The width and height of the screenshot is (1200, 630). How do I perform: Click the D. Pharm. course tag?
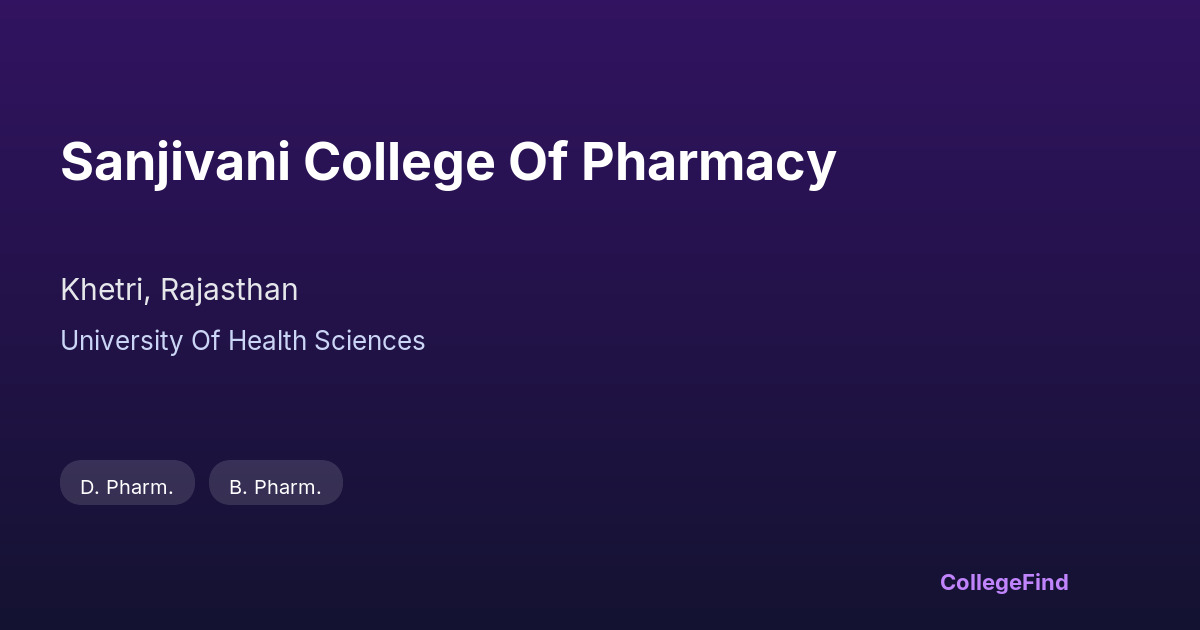point(127,487)
